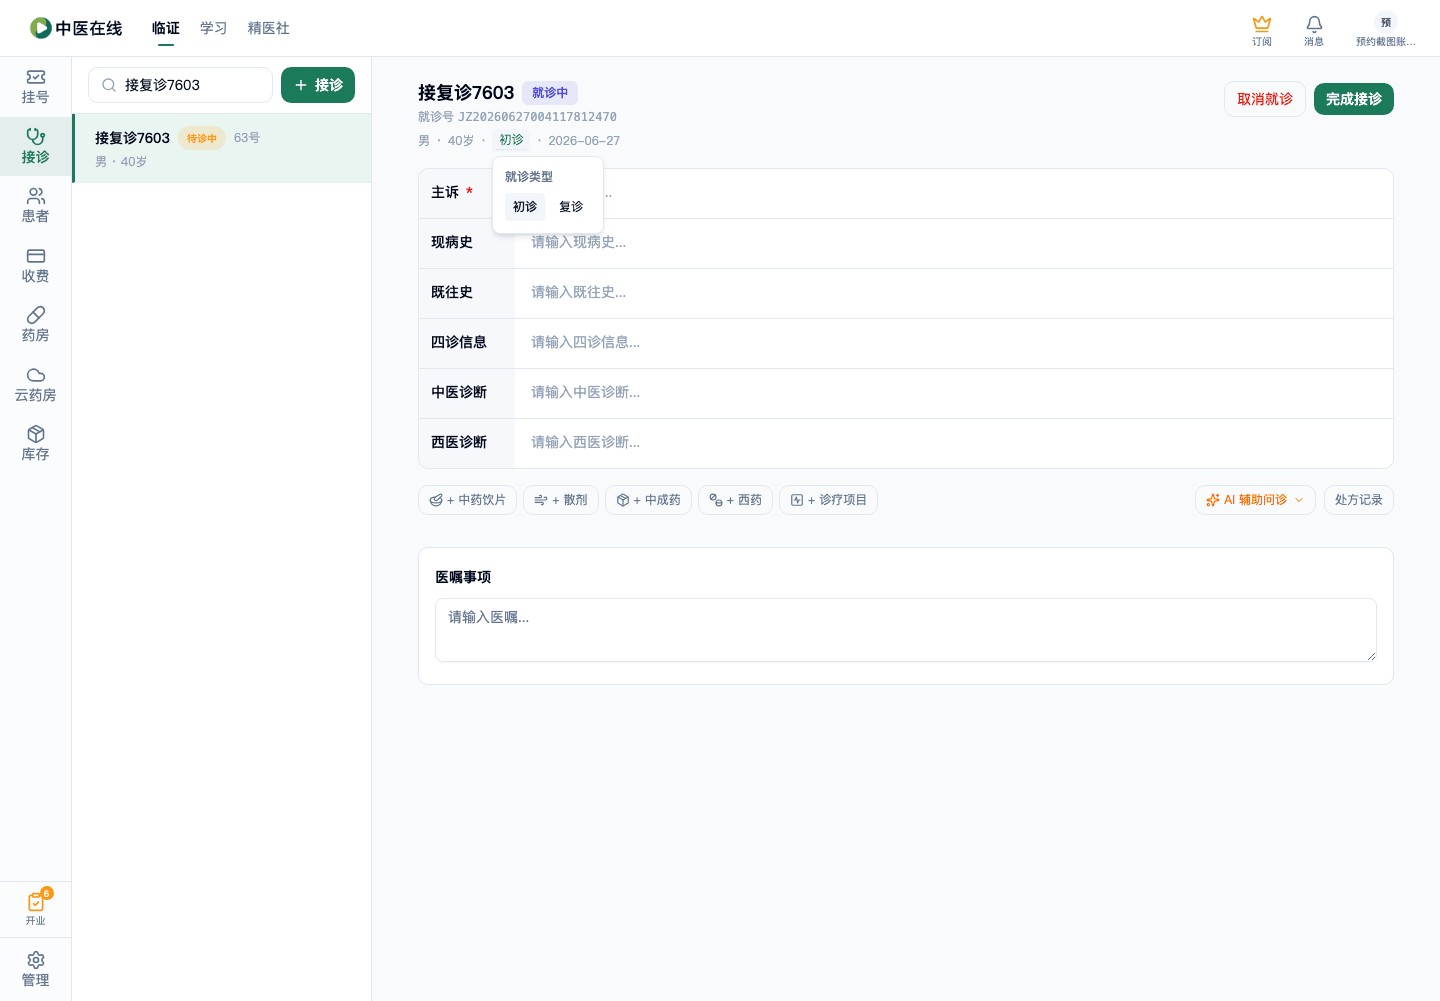Click the 63号 queue number
This screenshot has width=1440, height=1001.
pos(247,138)
